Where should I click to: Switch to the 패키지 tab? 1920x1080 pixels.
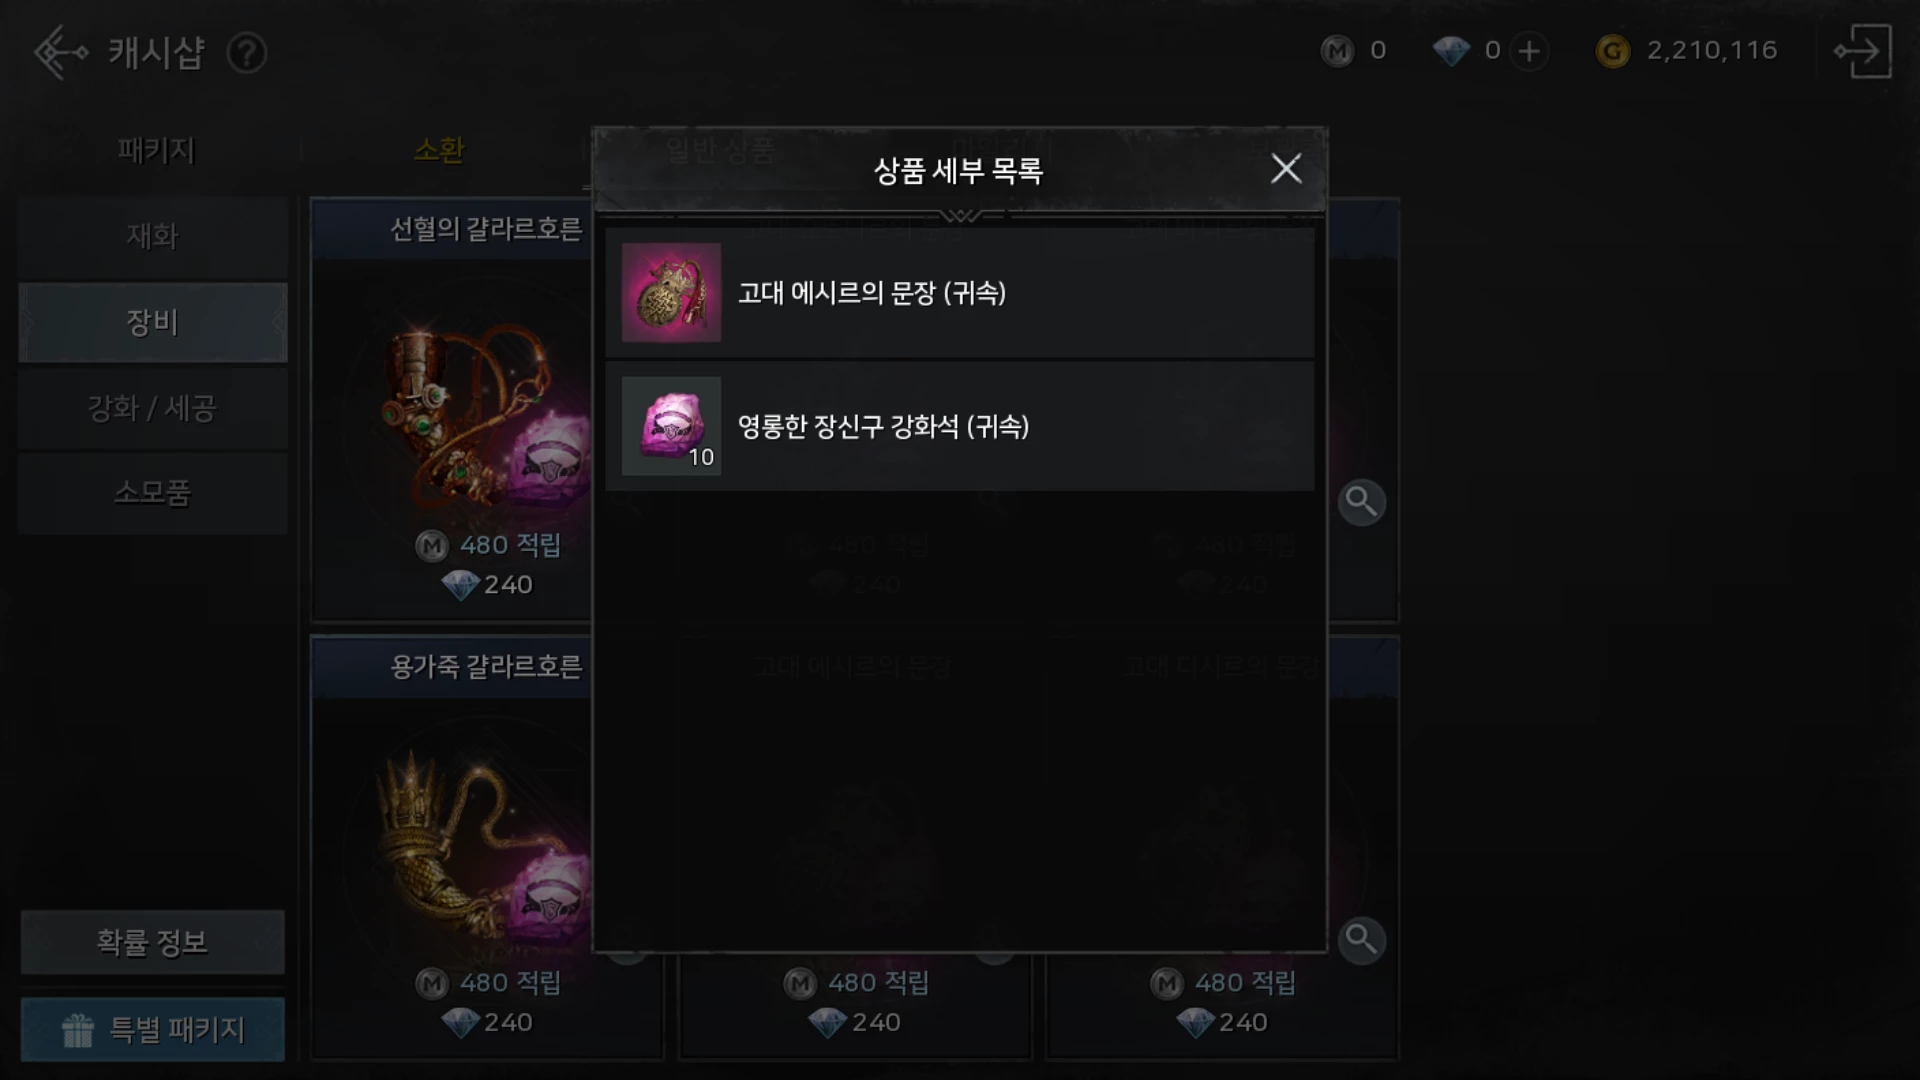(156, 150)
